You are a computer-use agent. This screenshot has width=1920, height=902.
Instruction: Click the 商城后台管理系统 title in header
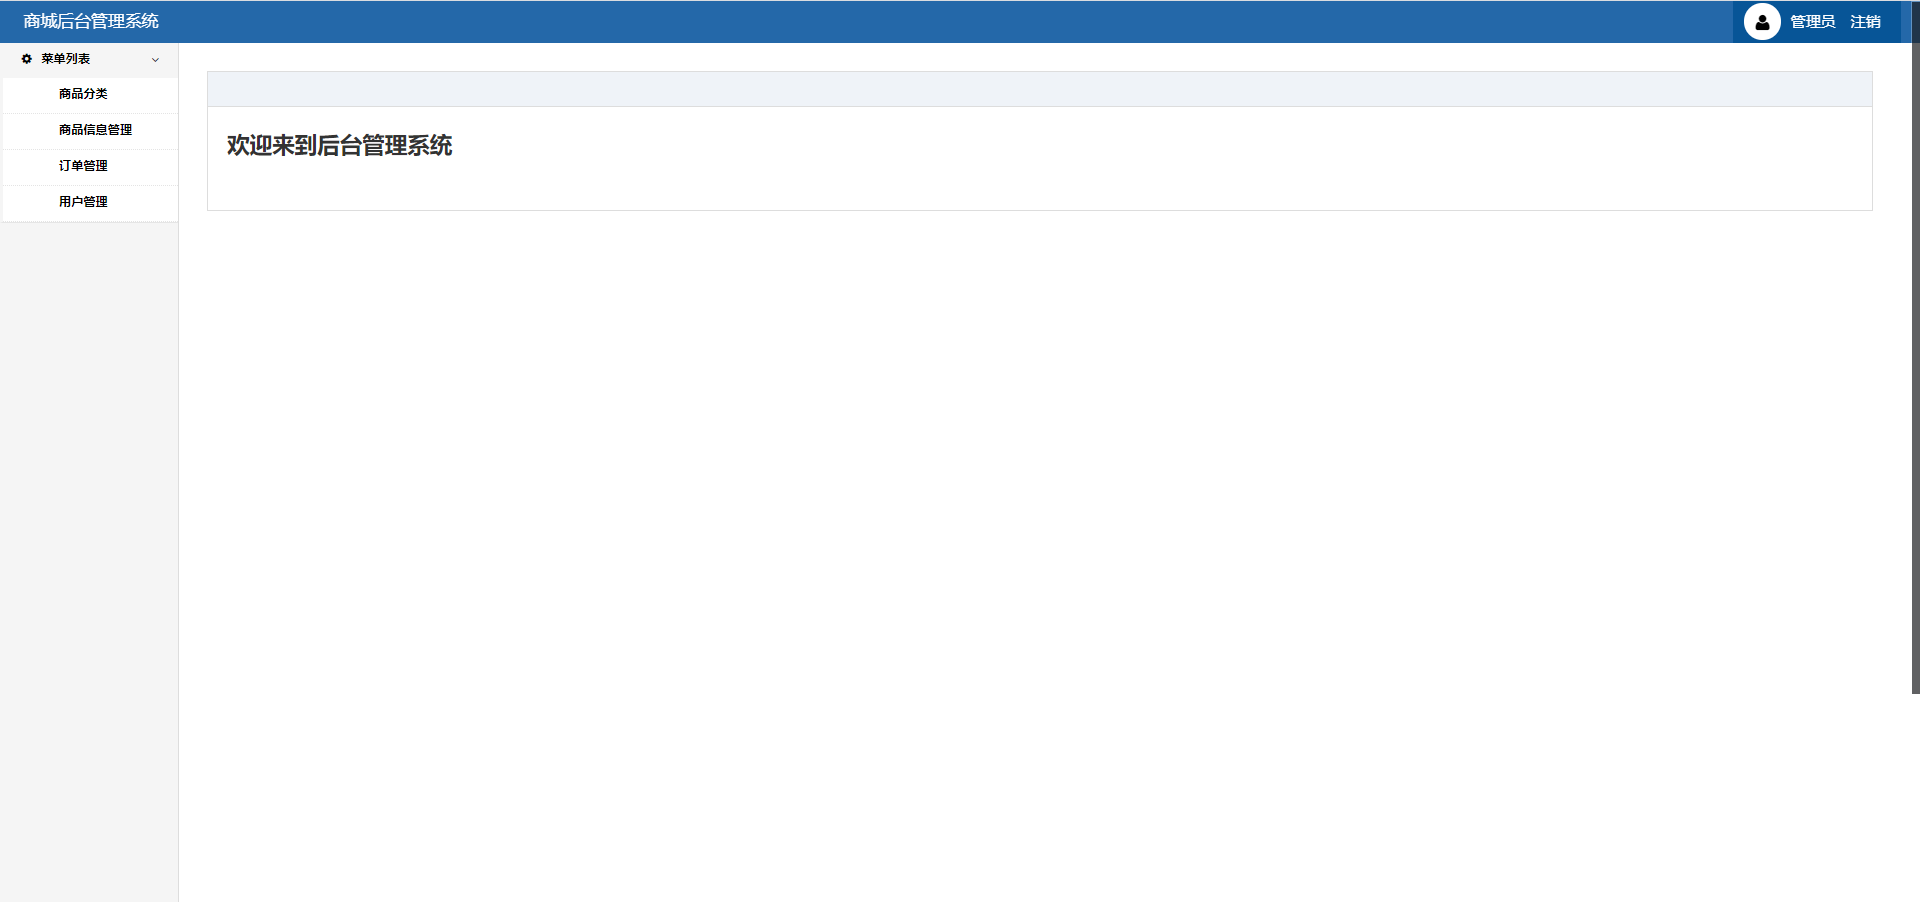pyautogui.click(x=91, y=21)
